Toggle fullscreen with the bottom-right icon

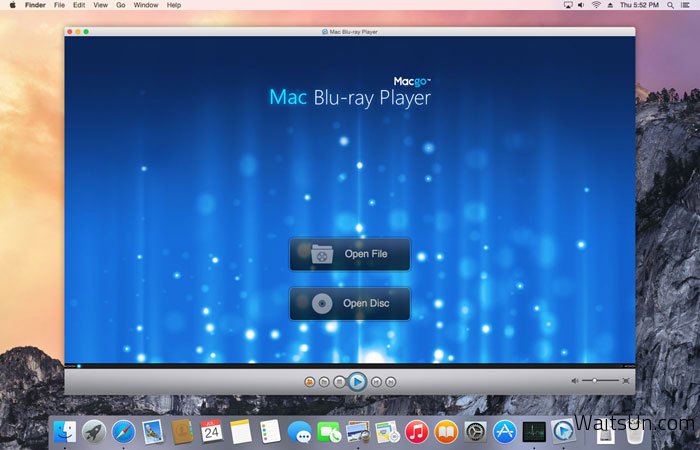pos(626,381)
